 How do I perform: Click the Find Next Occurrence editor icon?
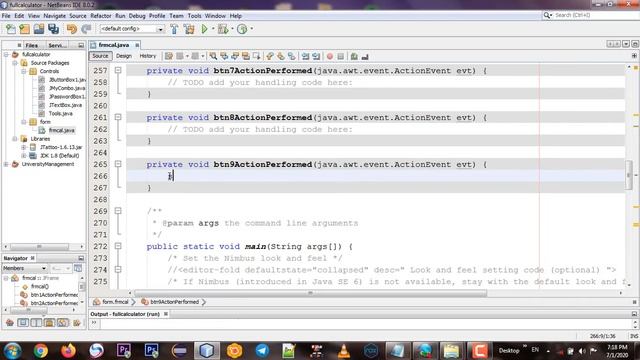tap(235, 56)
